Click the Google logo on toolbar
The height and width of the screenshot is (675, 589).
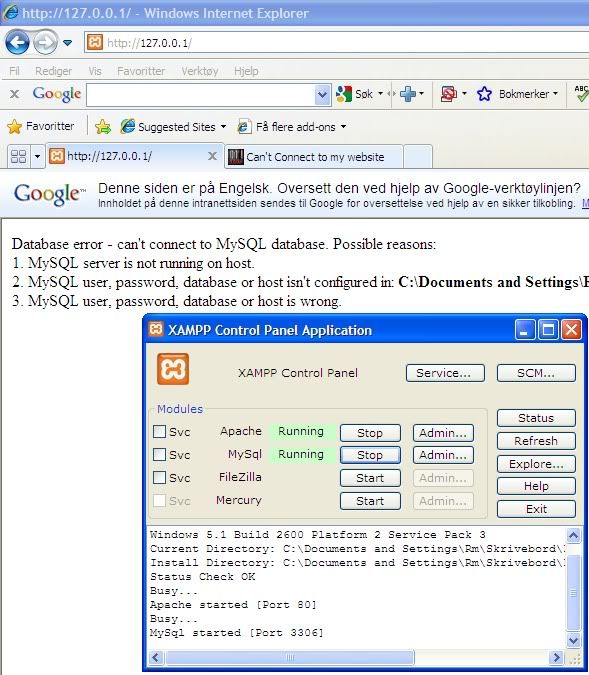(x=56, y=94)
